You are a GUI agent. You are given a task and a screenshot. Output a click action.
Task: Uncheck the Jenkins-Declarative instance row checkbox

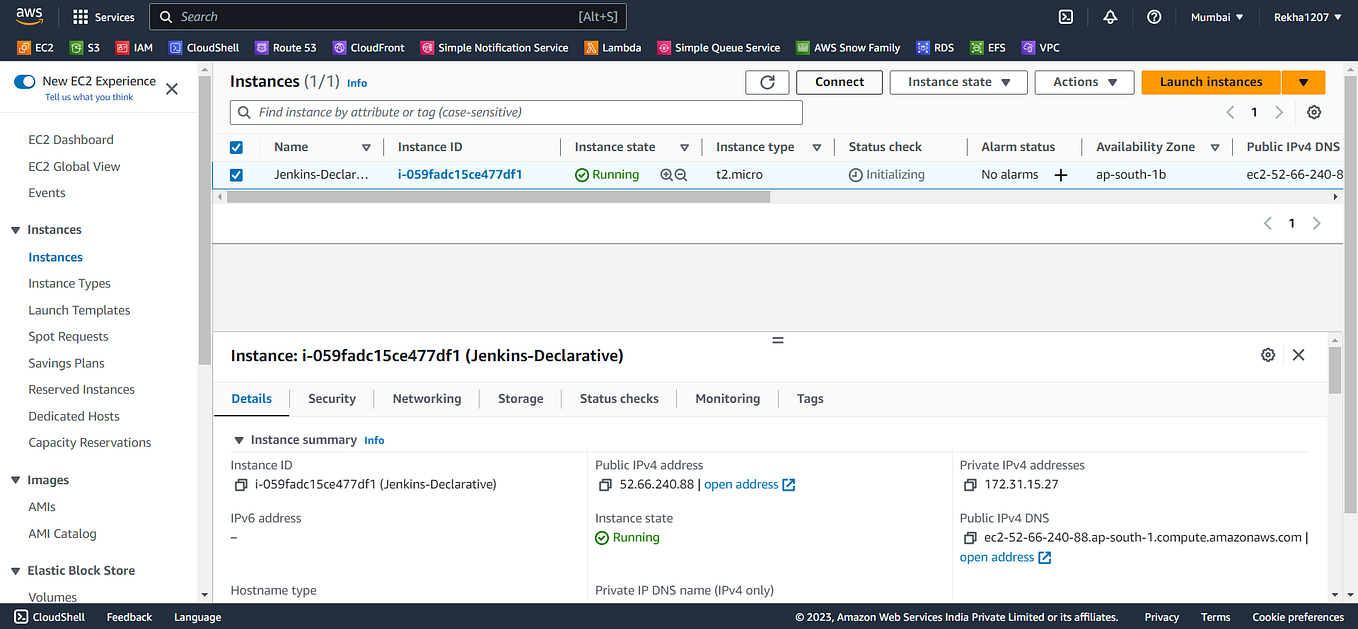pos(237,174)
